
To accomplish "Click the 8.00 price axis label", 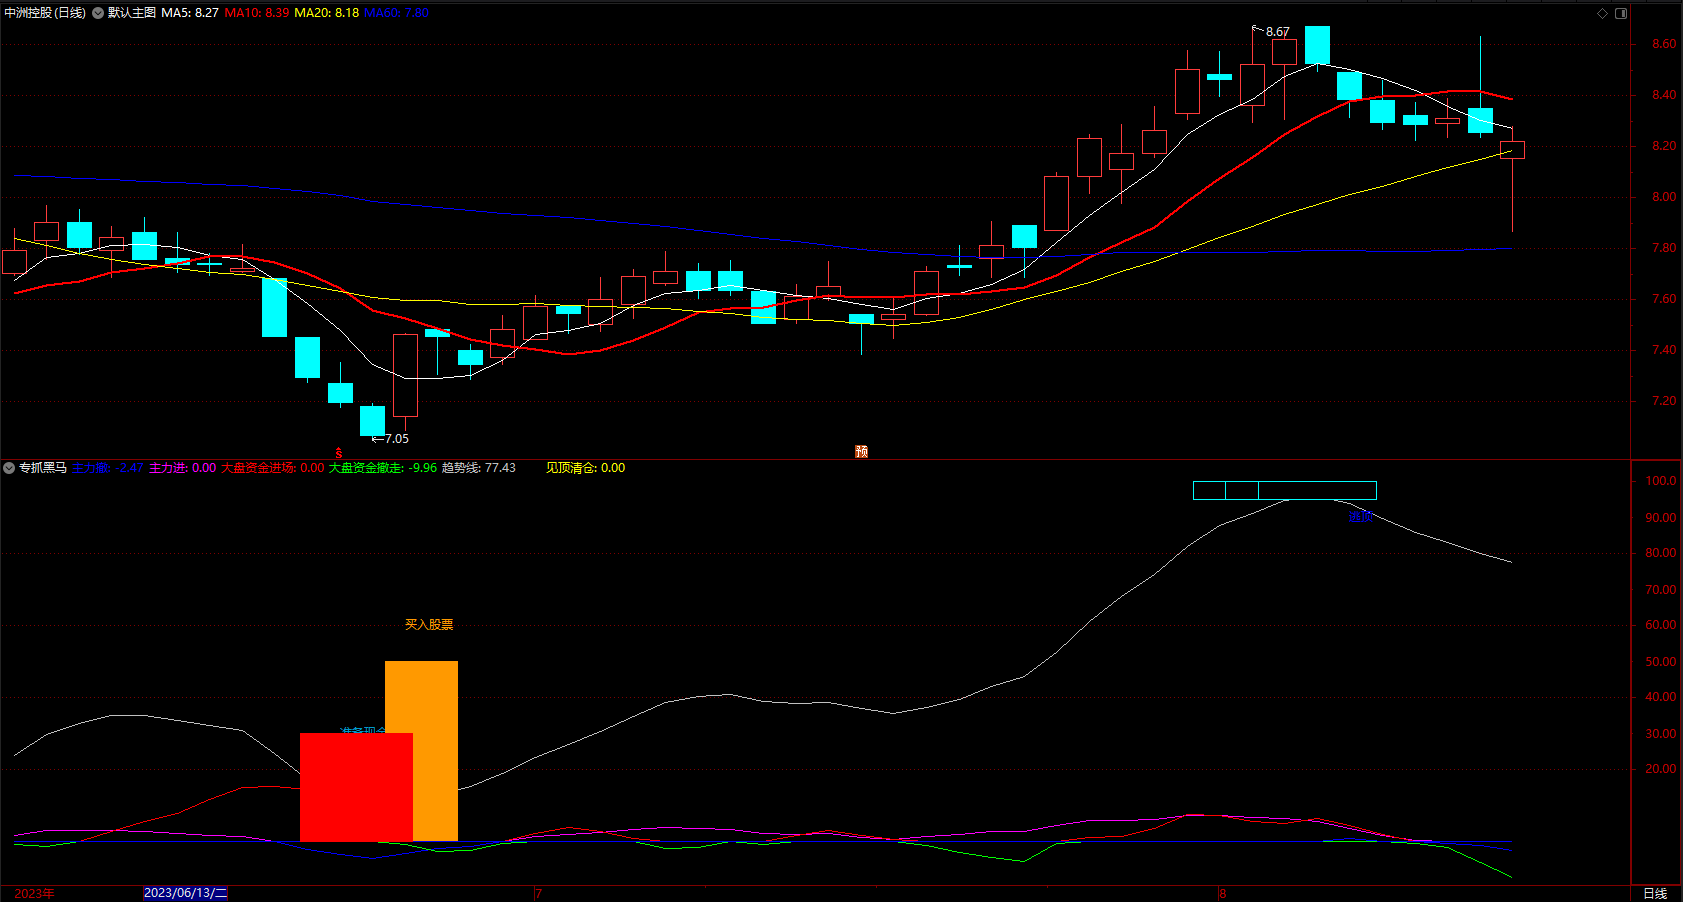I will [x=1664, y=197].
